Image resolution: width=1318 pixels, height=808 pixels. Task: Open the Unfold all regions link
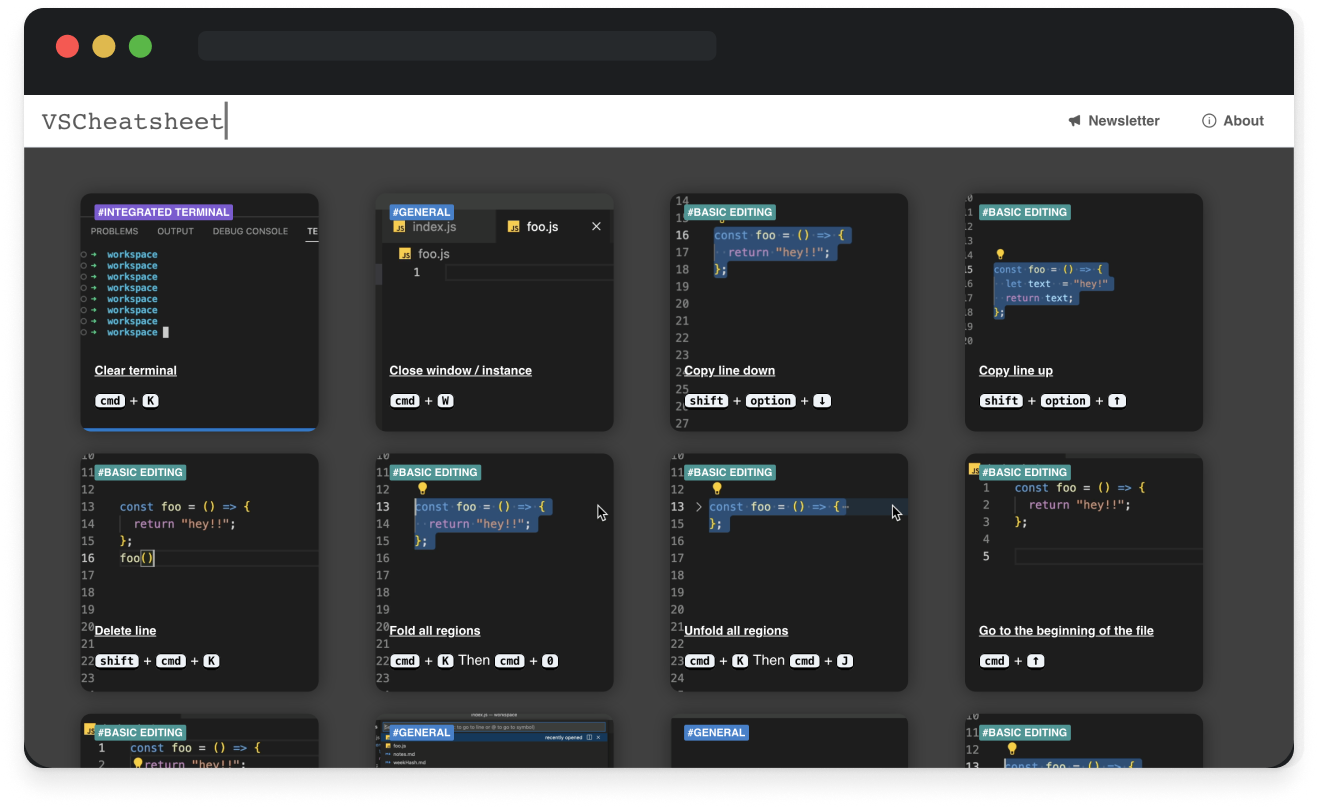point(737,631)
